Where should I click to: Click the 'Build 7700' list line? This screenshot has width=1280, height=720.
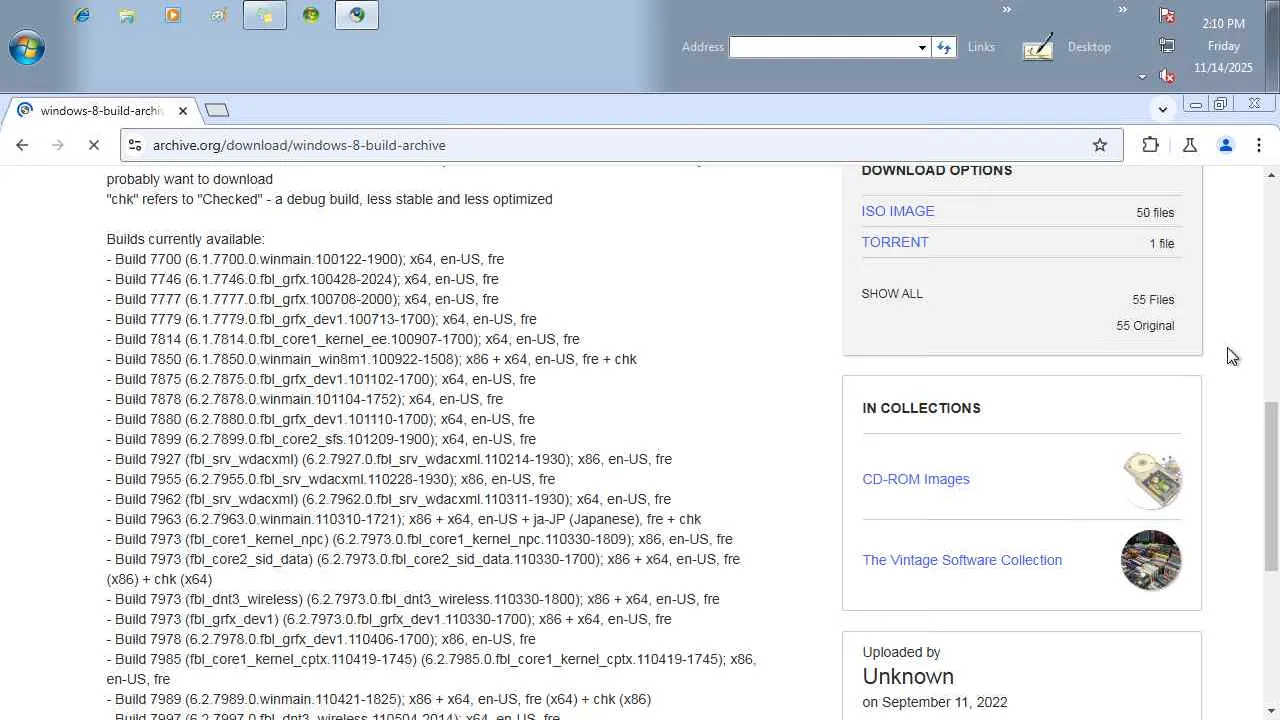coord(305,259)
